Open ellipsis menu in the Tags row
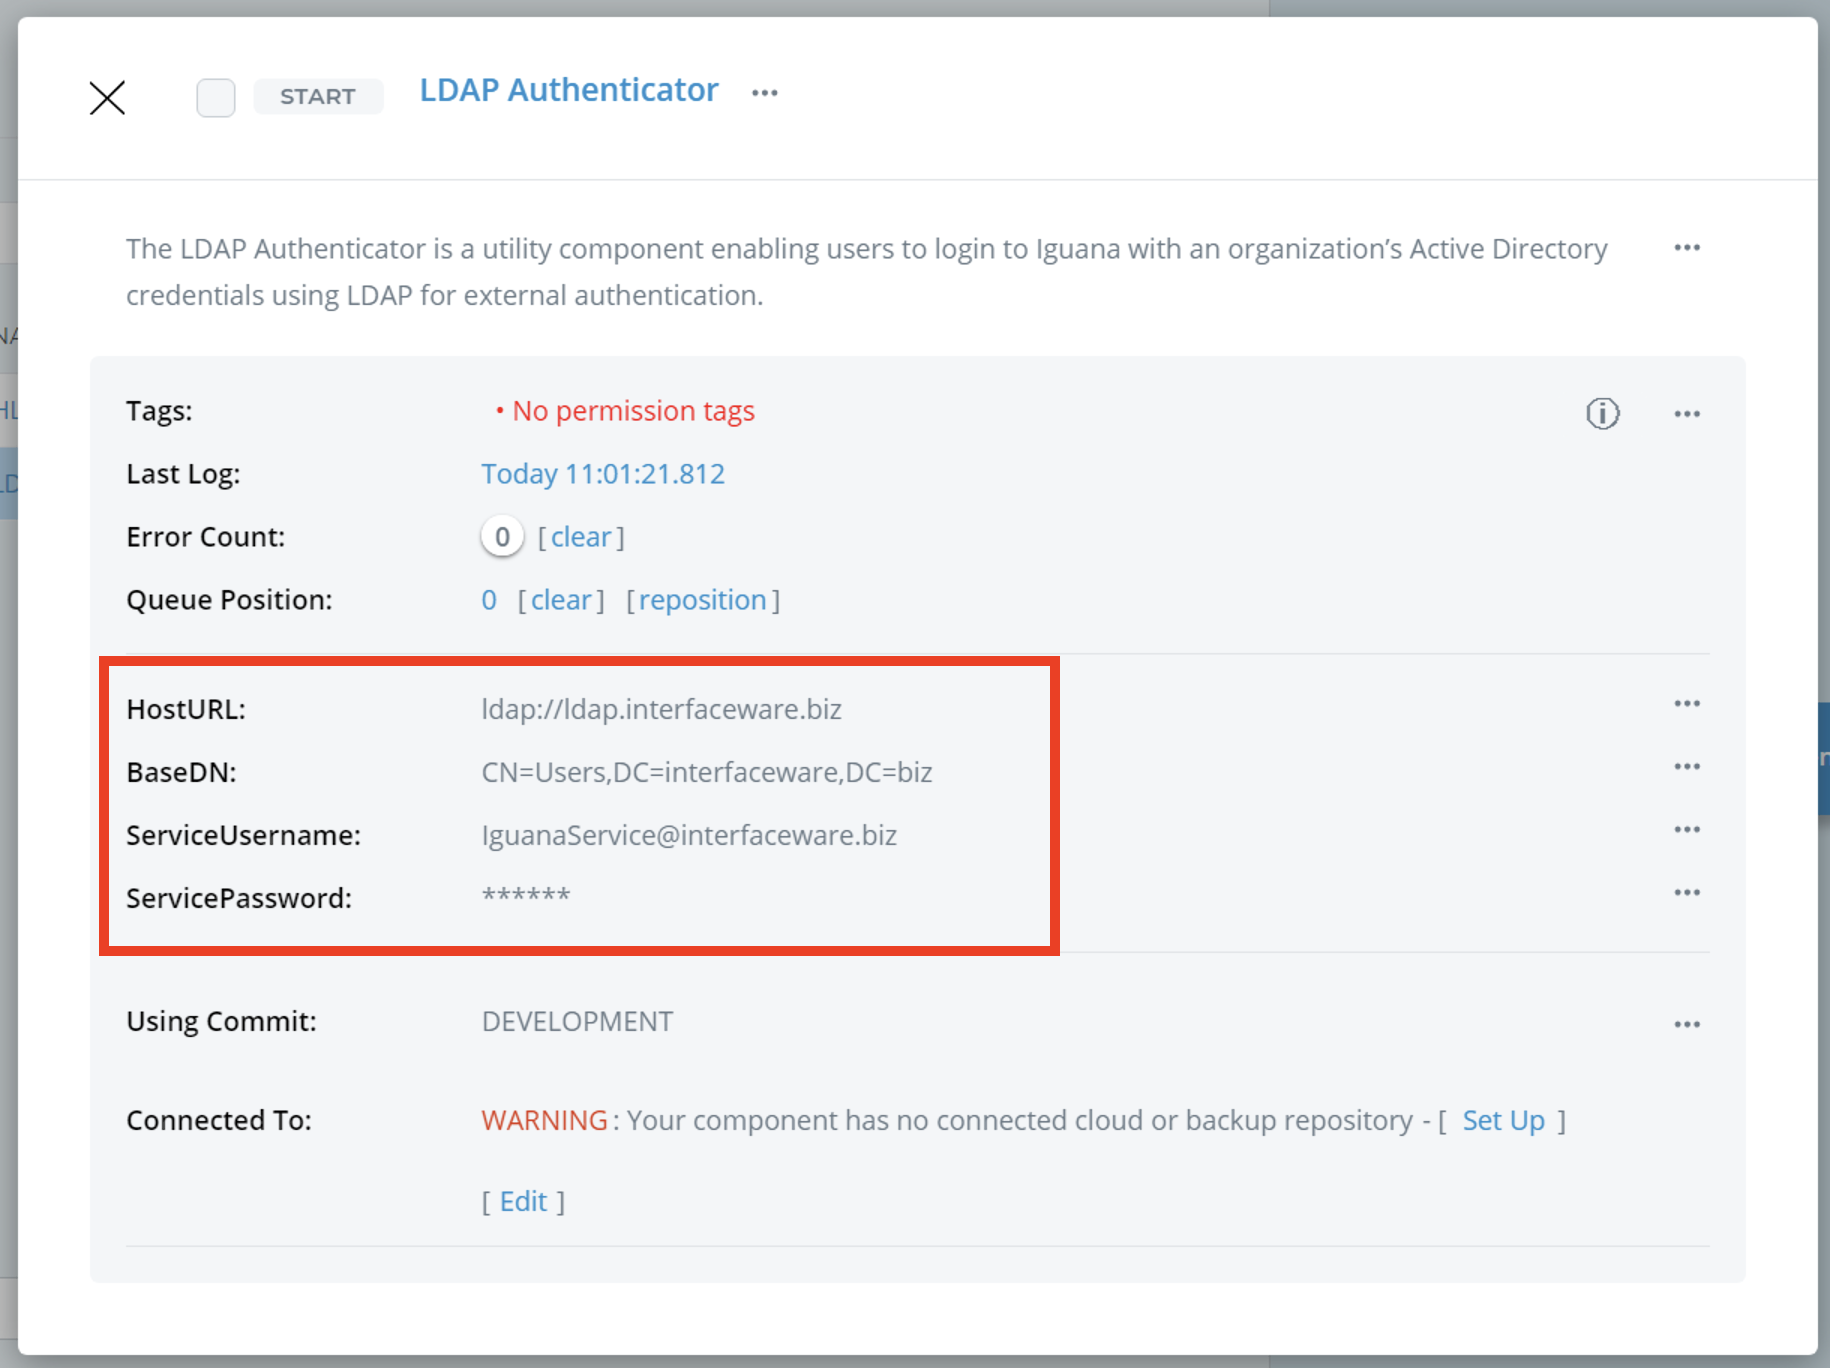Screen dimensions: 1830x1368 [x=1686, y=414]
